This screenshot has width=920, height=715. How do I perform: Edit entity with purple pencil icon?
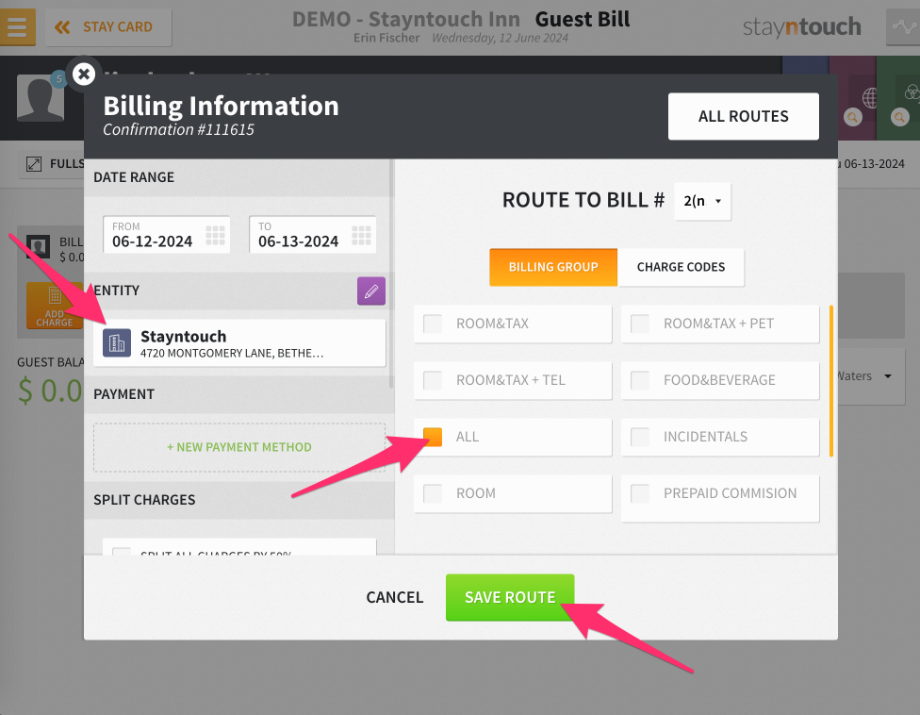pyautogui.click(x=371, y=291)
